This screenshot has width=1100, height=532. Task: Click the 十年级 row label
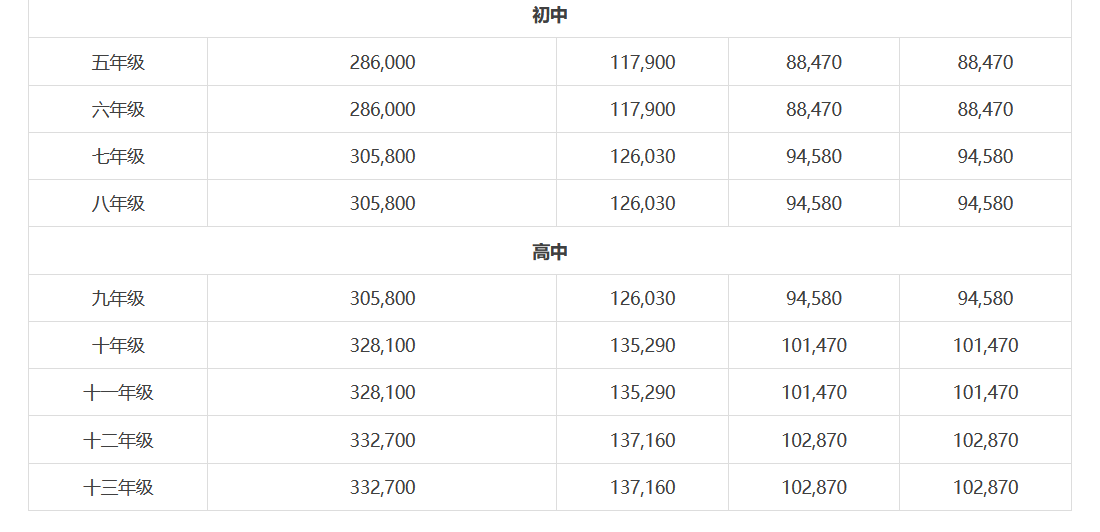pyautogui.click(x=118, y=345)
